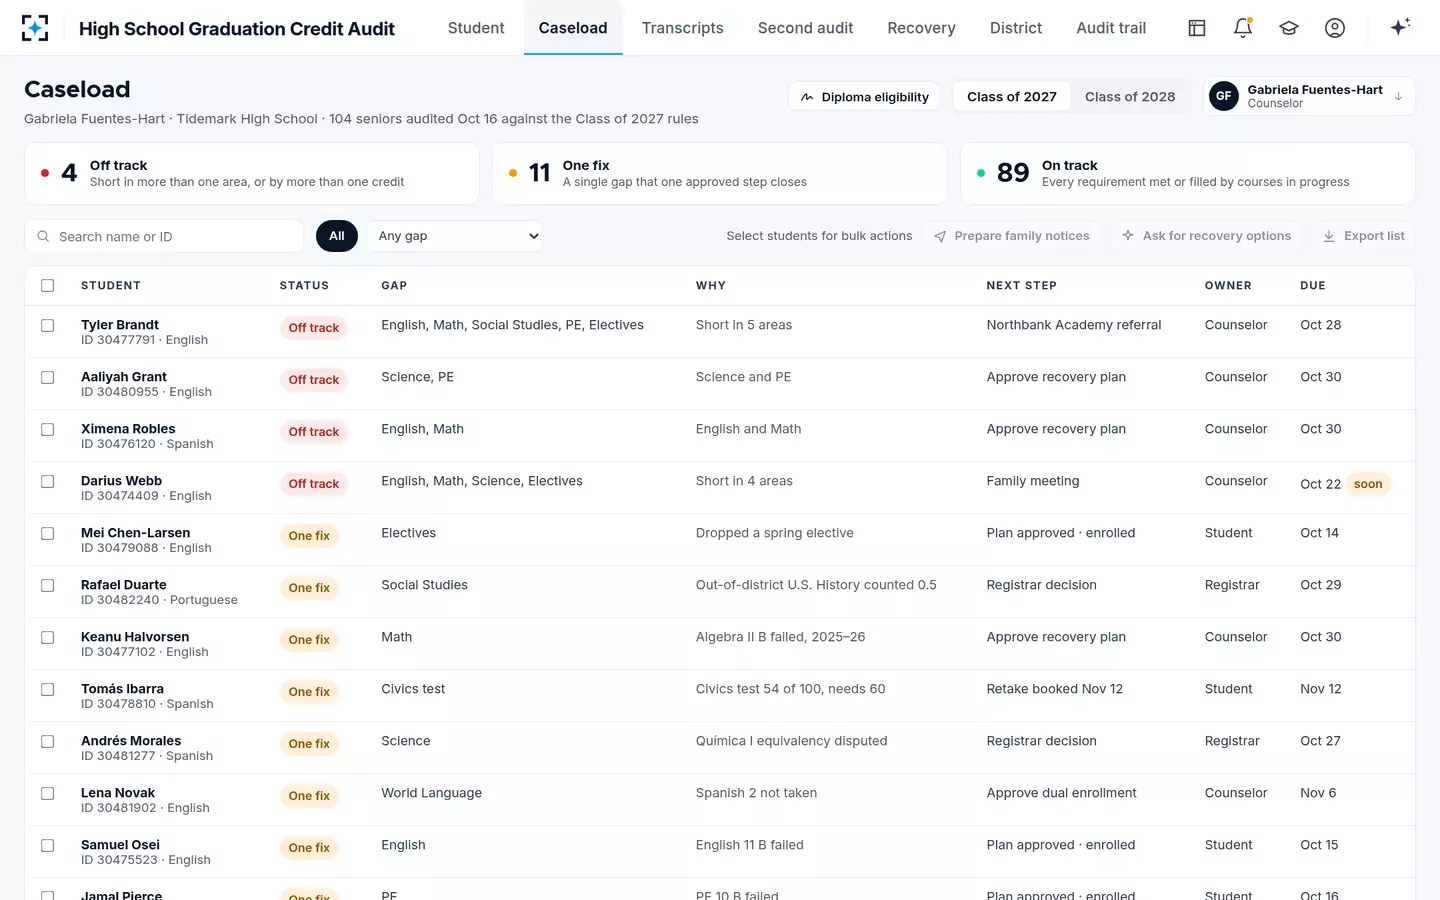Image resolution: width=1440 pixels, height=900 pixels.
Task: Click the green dot on the On track card
Action: click(x=981, y=173)
